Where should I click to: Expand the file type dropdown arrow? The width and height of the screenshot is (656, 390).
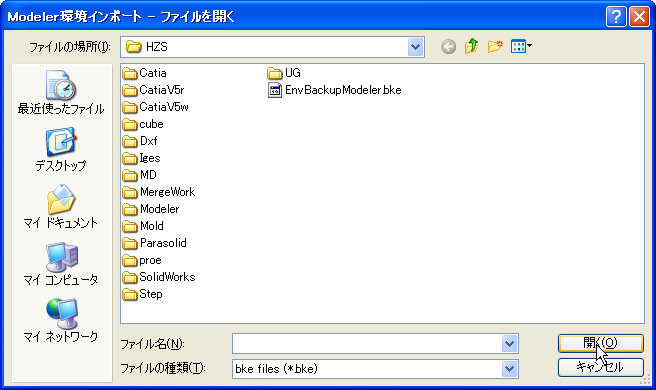point(509,369)
